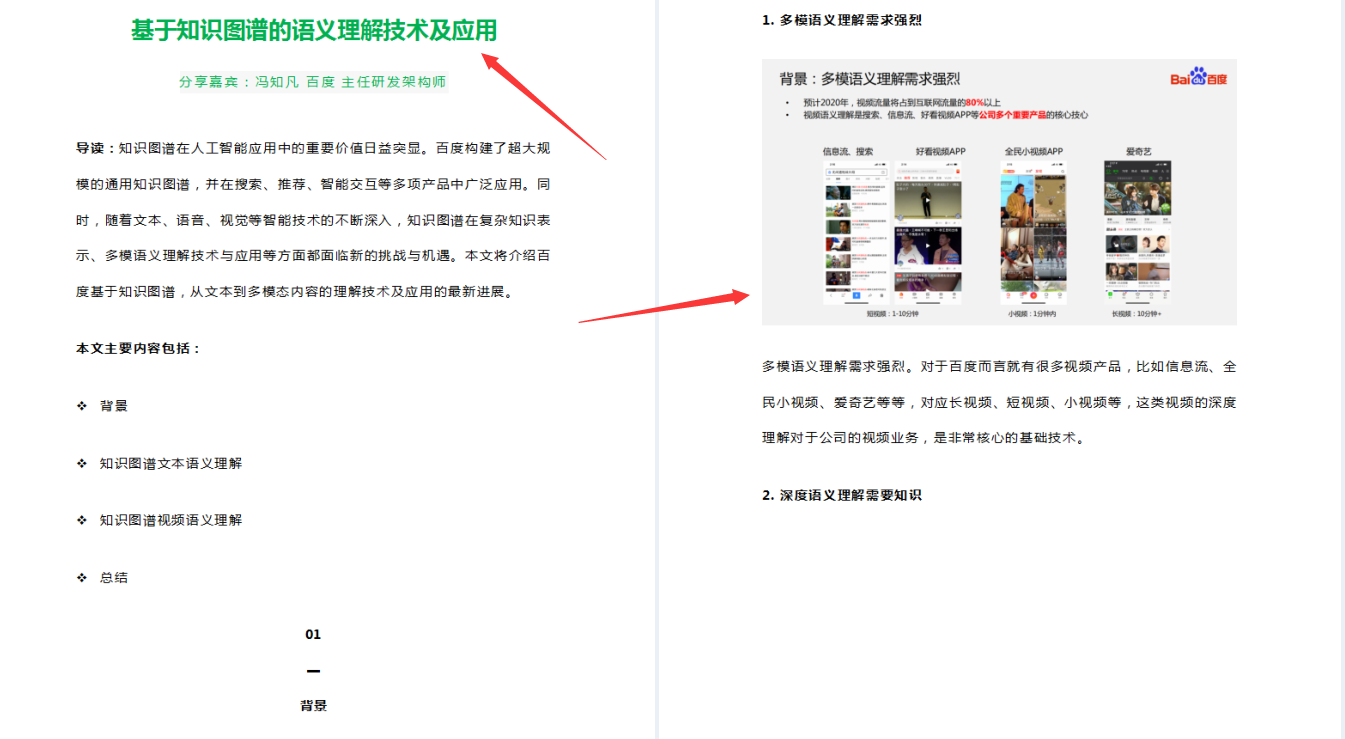Click caption 长视频：10分钟+
This screenshot has height=739, width=1345.
pyautogui.click(x=1136, y=314)
